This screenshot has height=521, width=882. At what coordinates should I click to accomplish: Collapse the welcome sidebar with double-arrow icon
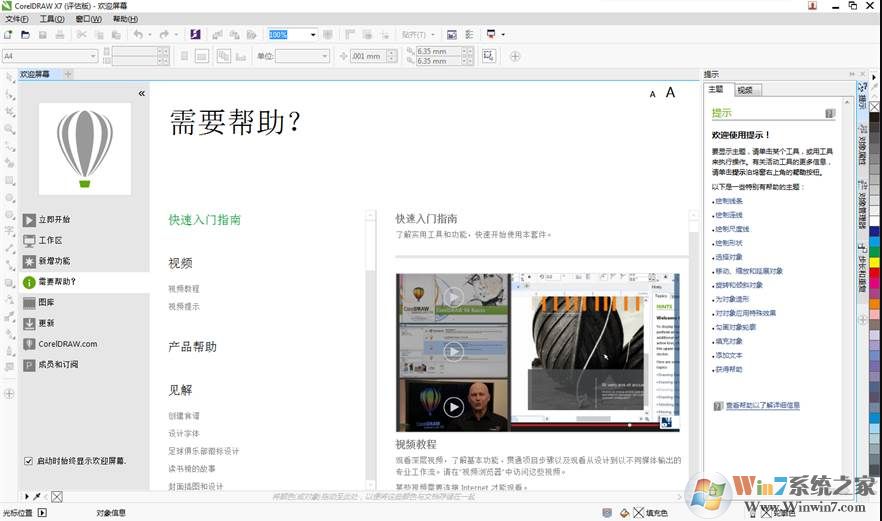point(141,93)
